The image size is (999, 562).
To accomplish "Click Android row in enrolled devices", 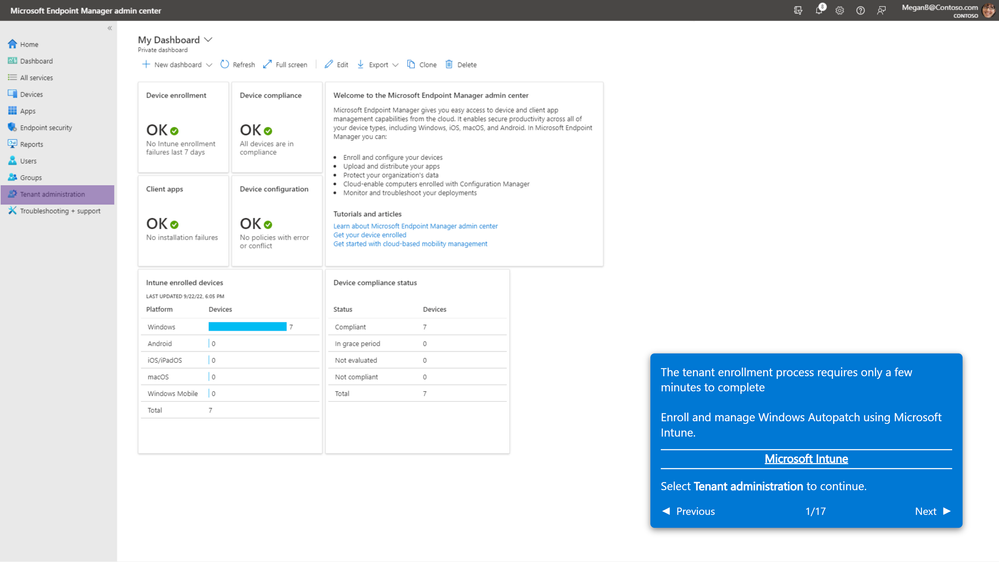I will pyautogui.click(x=230, y=343).
